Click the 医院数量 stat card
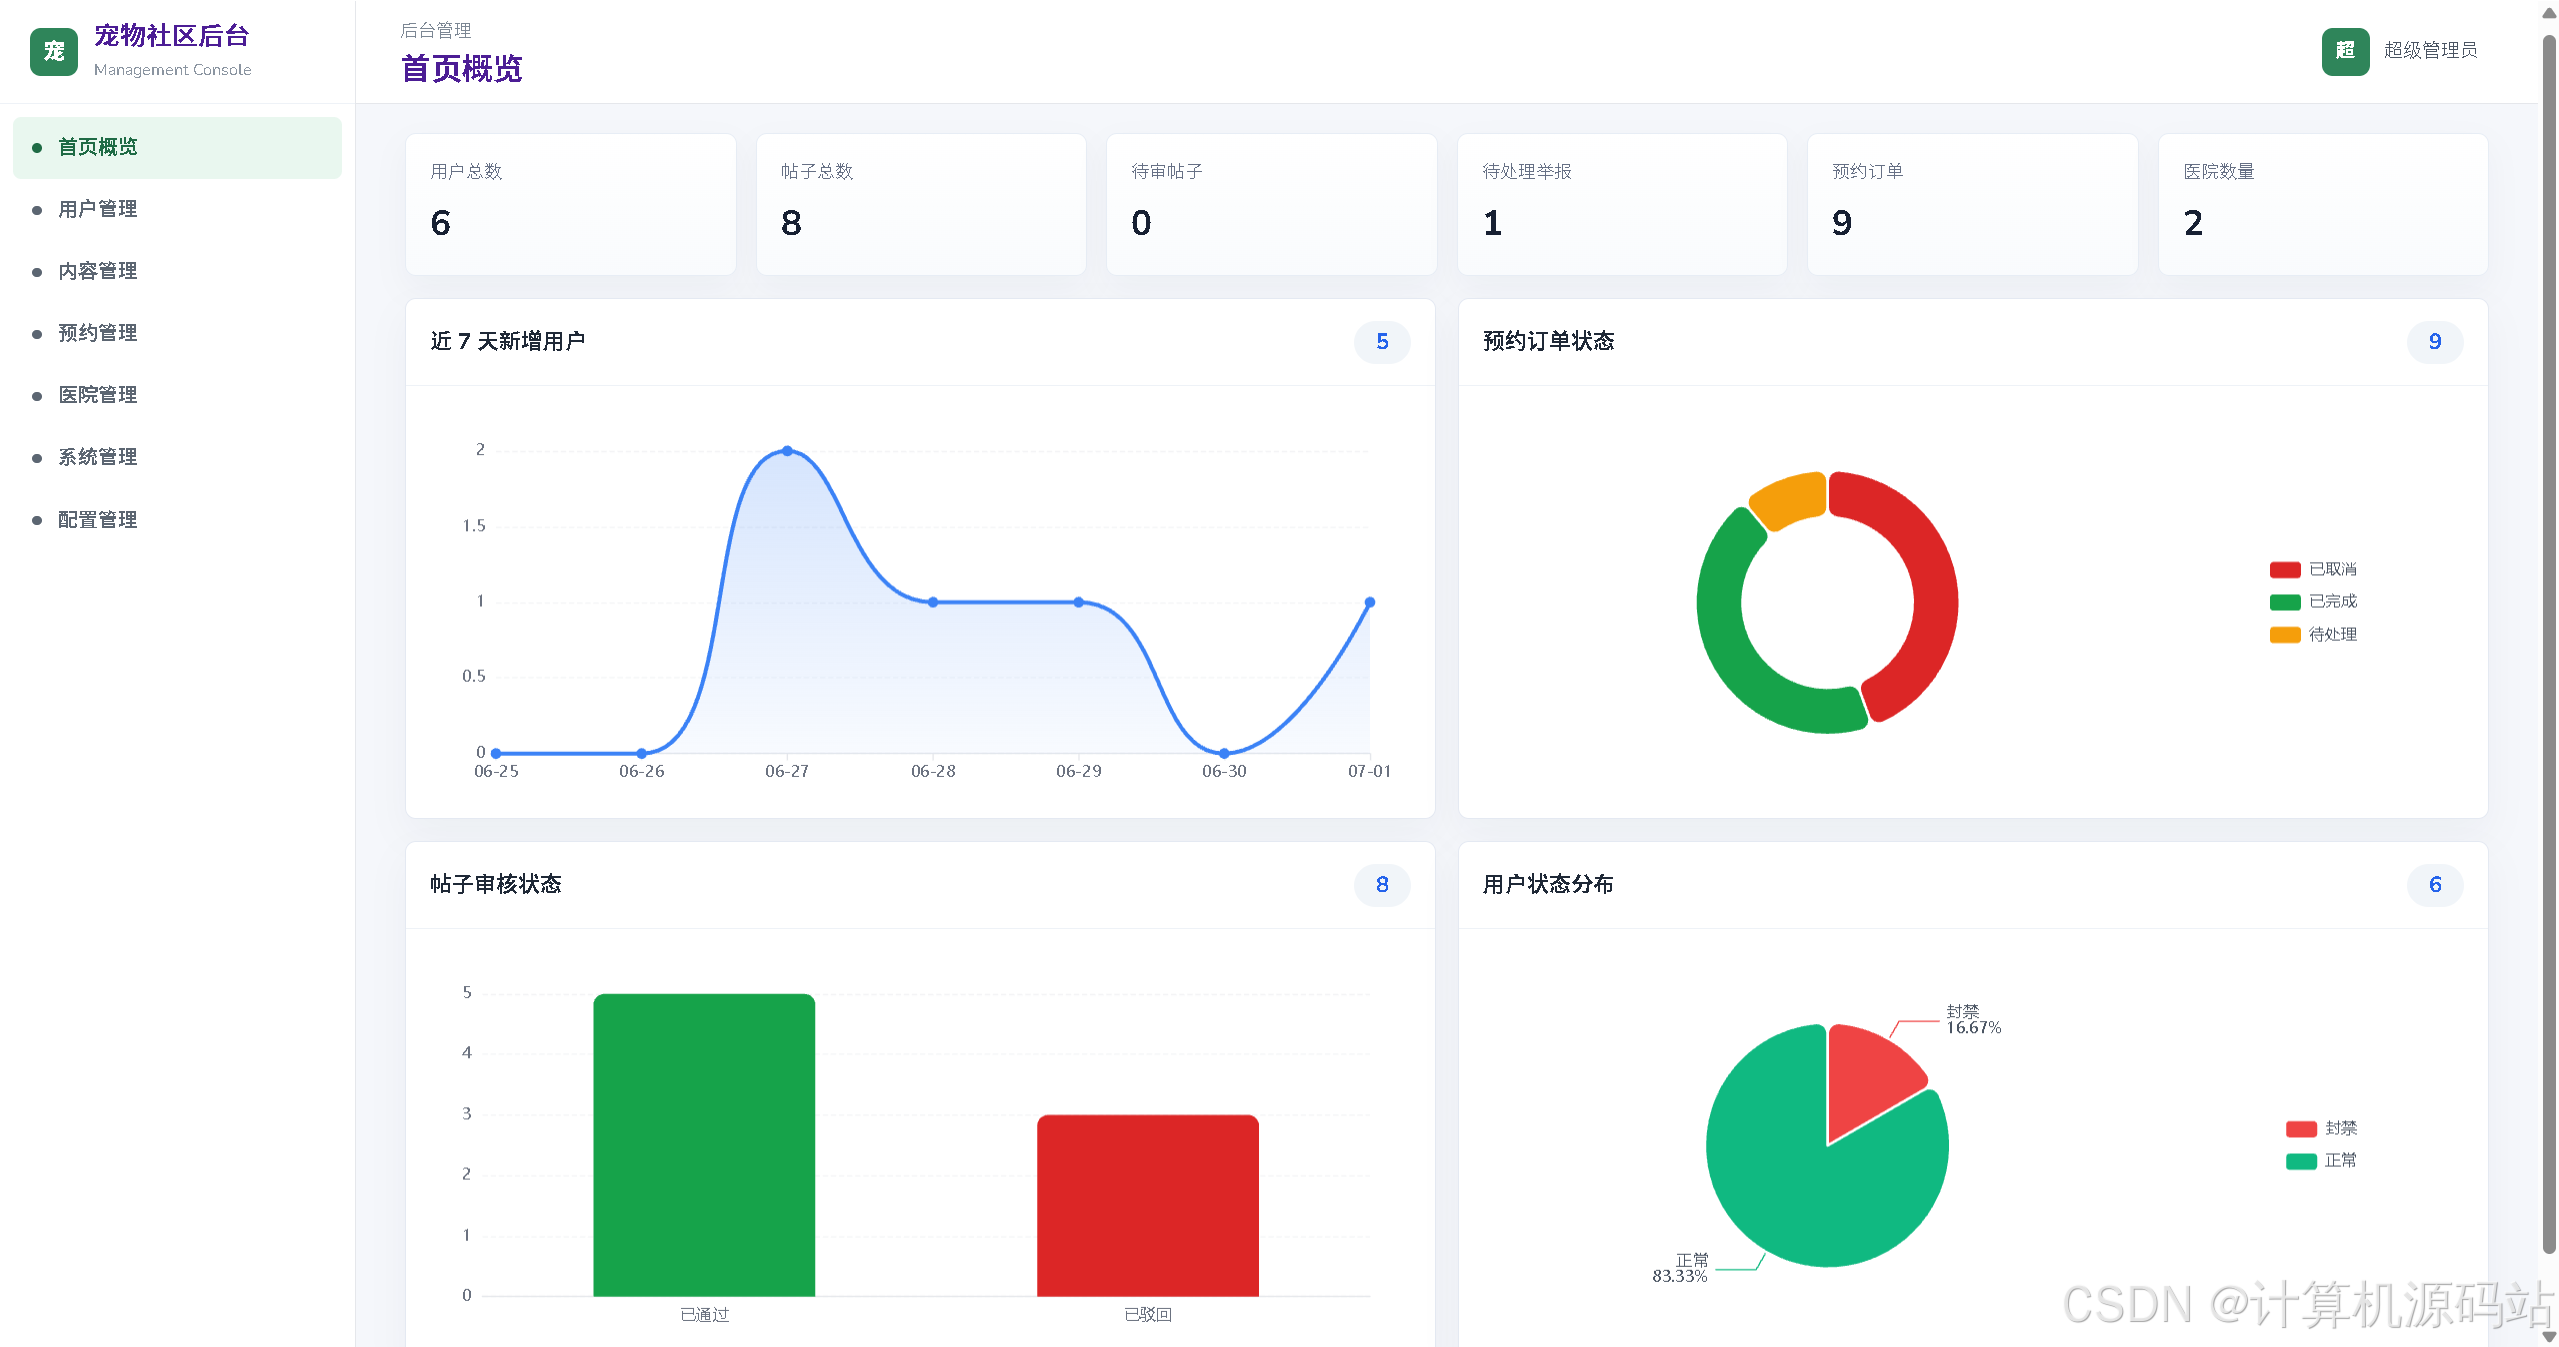Viewport: 2559px width, 1347px height. [2323, 204]
